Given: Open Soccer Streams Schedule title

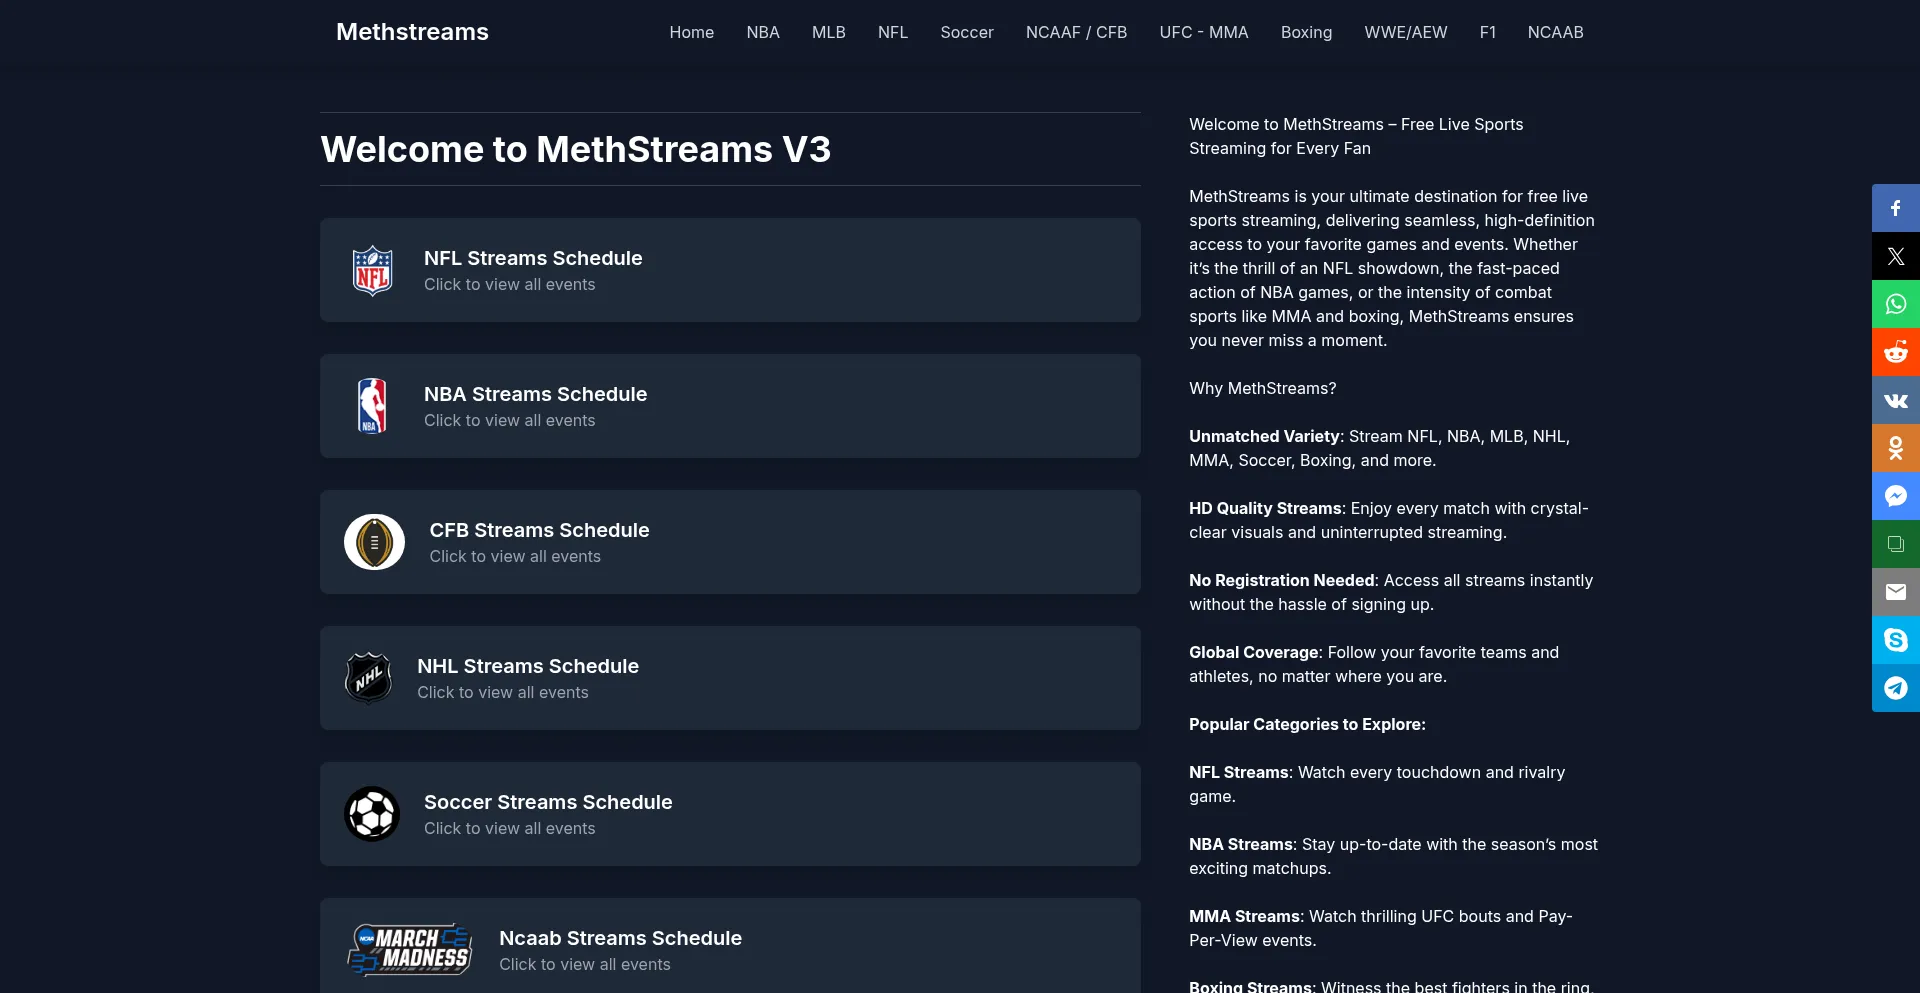Looking at the screenshot, I should 548,802.
